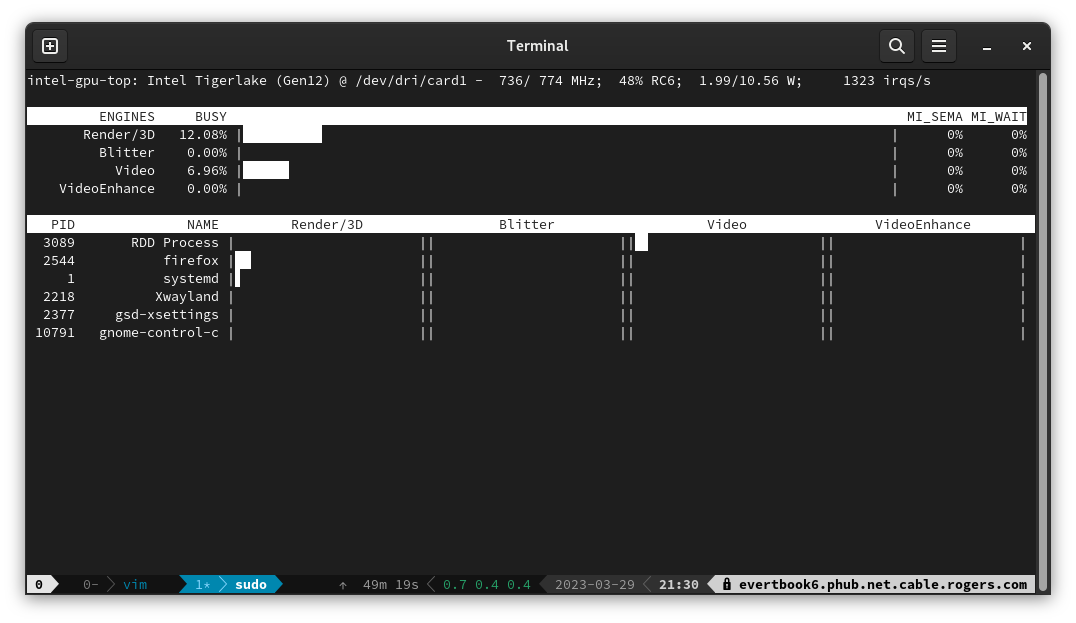The height and width of the screenshot is (623, 1076).
Task: Click the gsd-xsettings process name
Action: click(167, 314)
